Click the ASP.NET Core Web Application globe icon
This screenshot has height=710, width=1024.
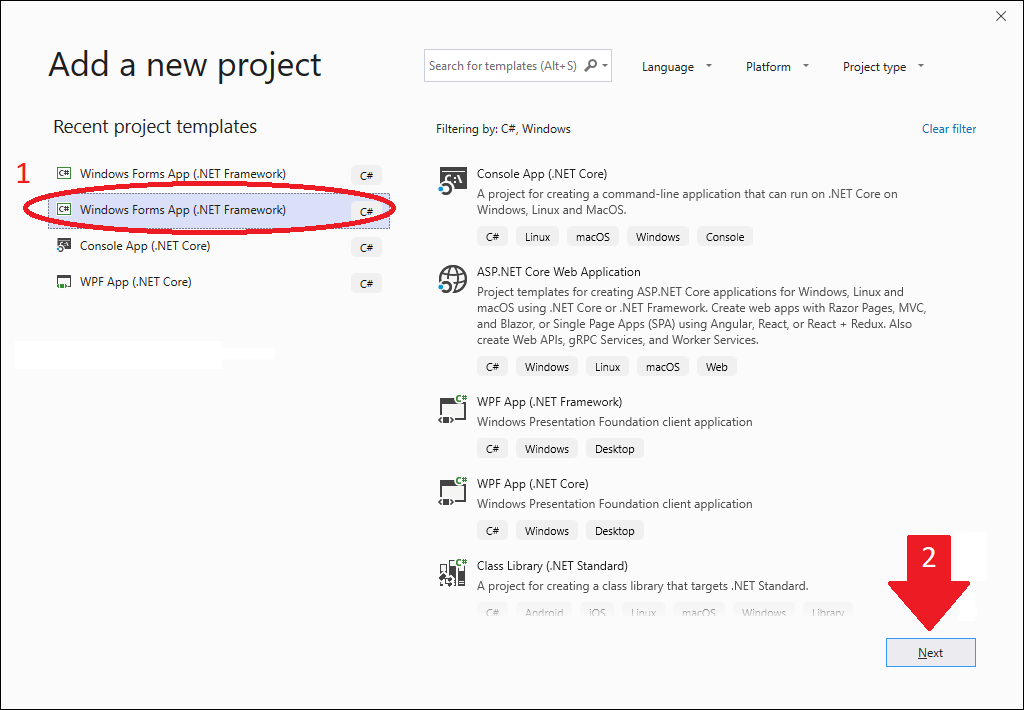453,279
